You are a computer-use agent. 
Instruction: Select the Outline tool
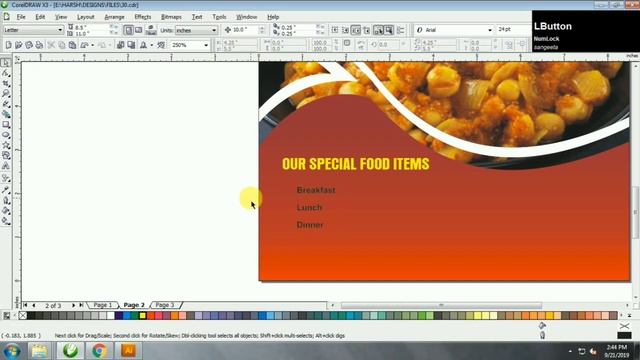(6, 200)
